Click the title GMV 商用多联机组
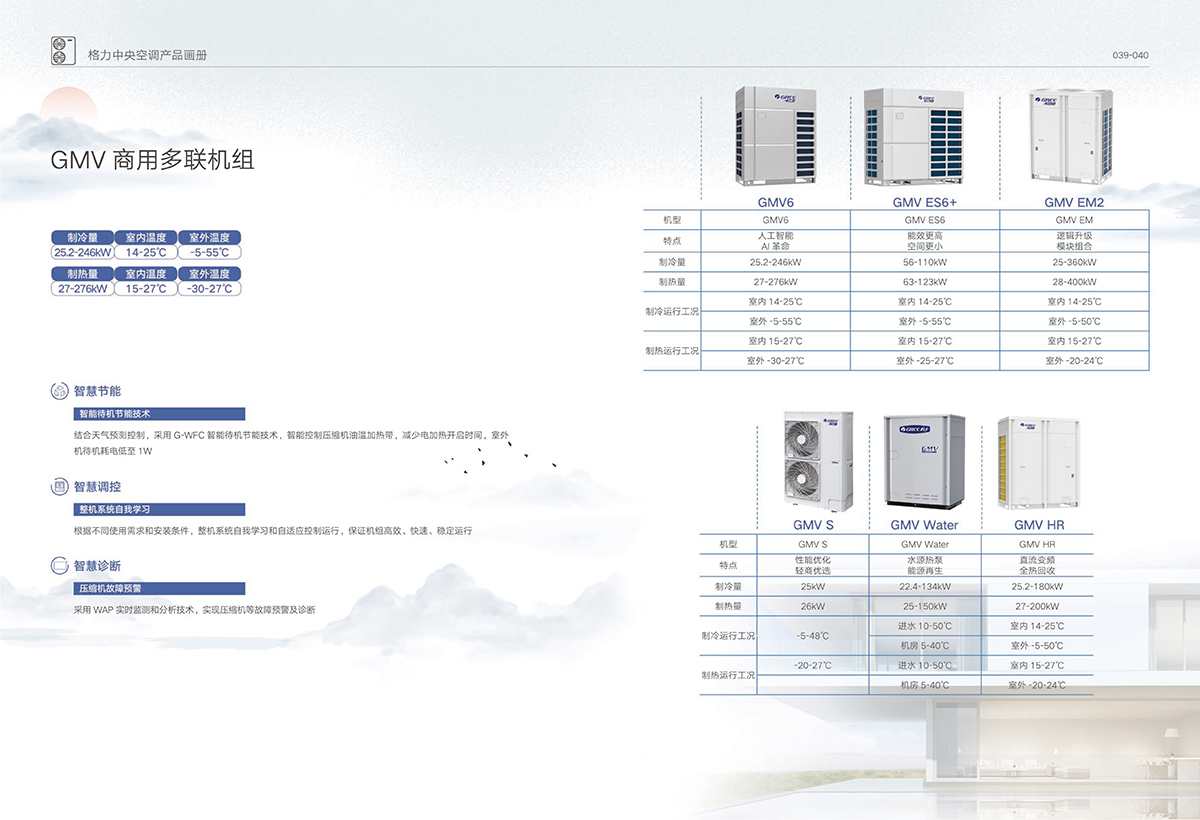The image size is (1200, 820). click(x=153, y=160)
